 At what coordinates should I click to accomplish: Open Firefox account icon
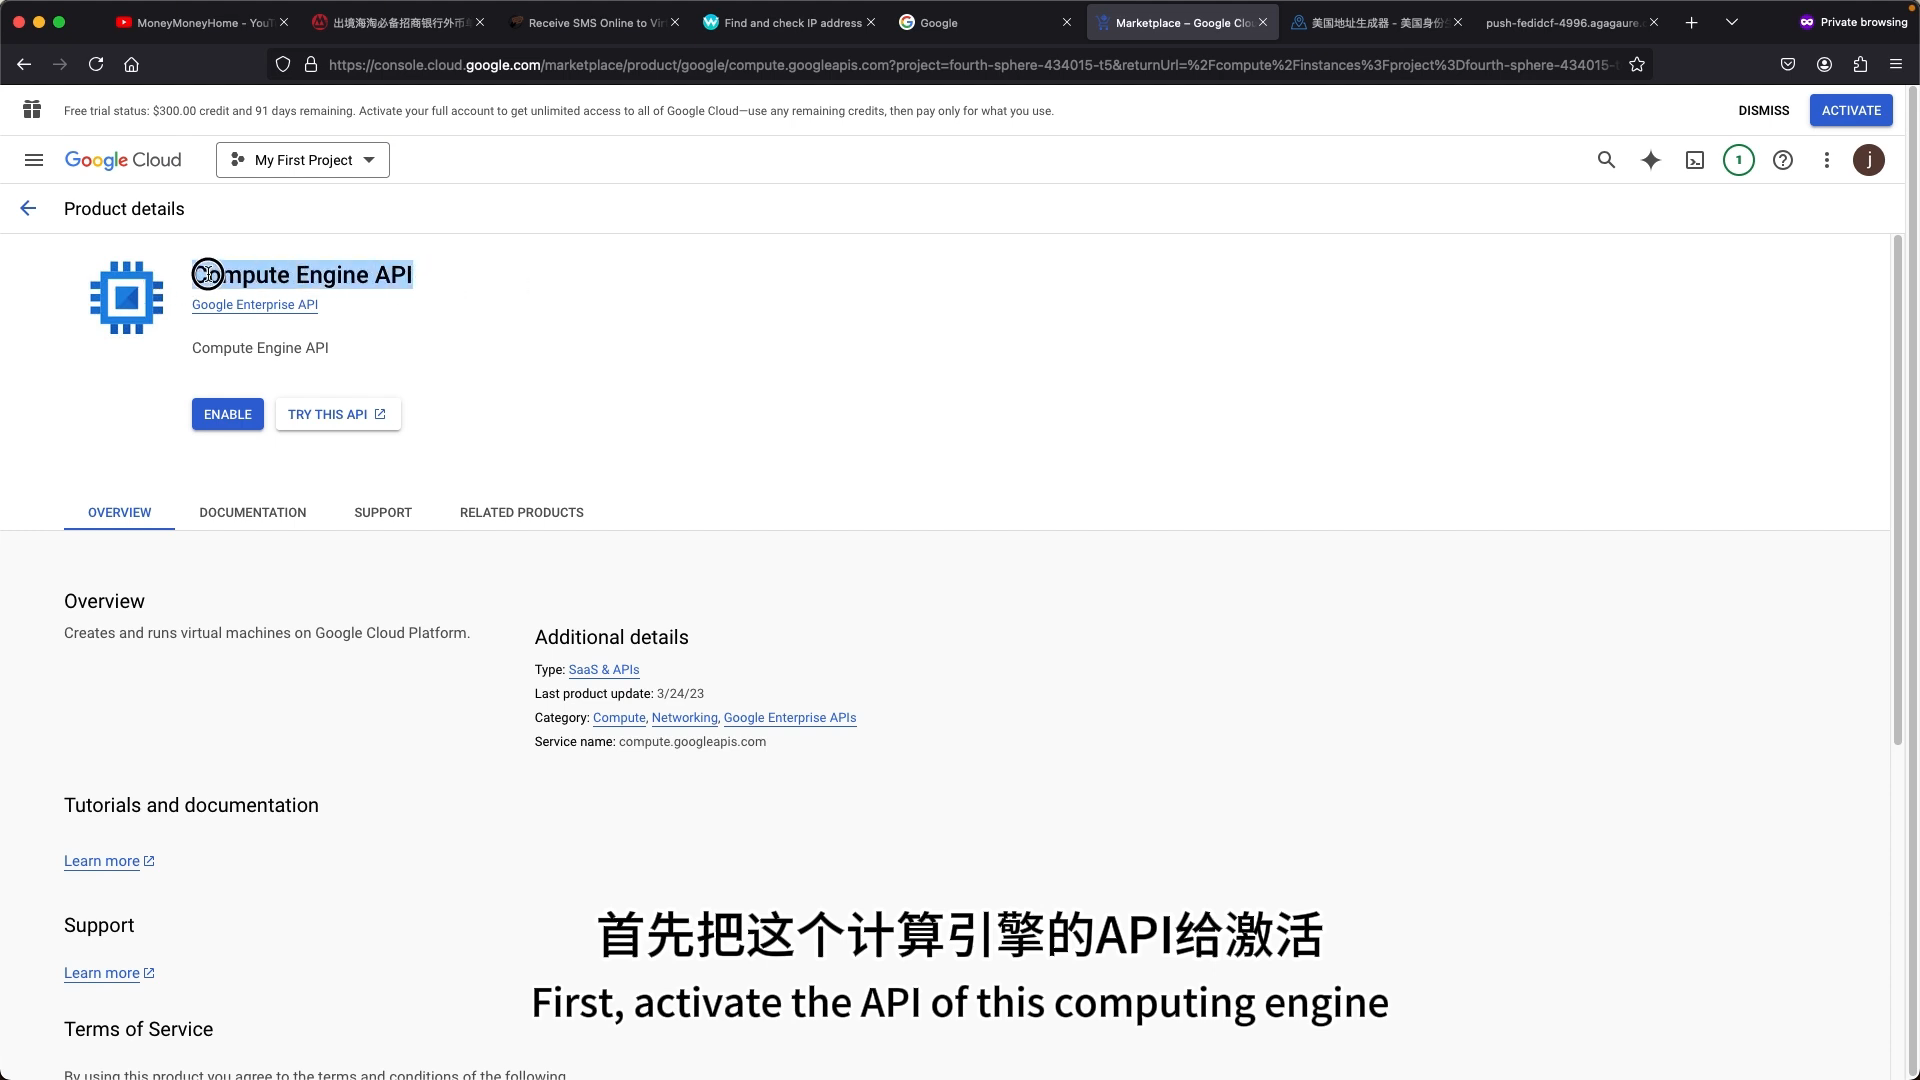(1824, 64)
